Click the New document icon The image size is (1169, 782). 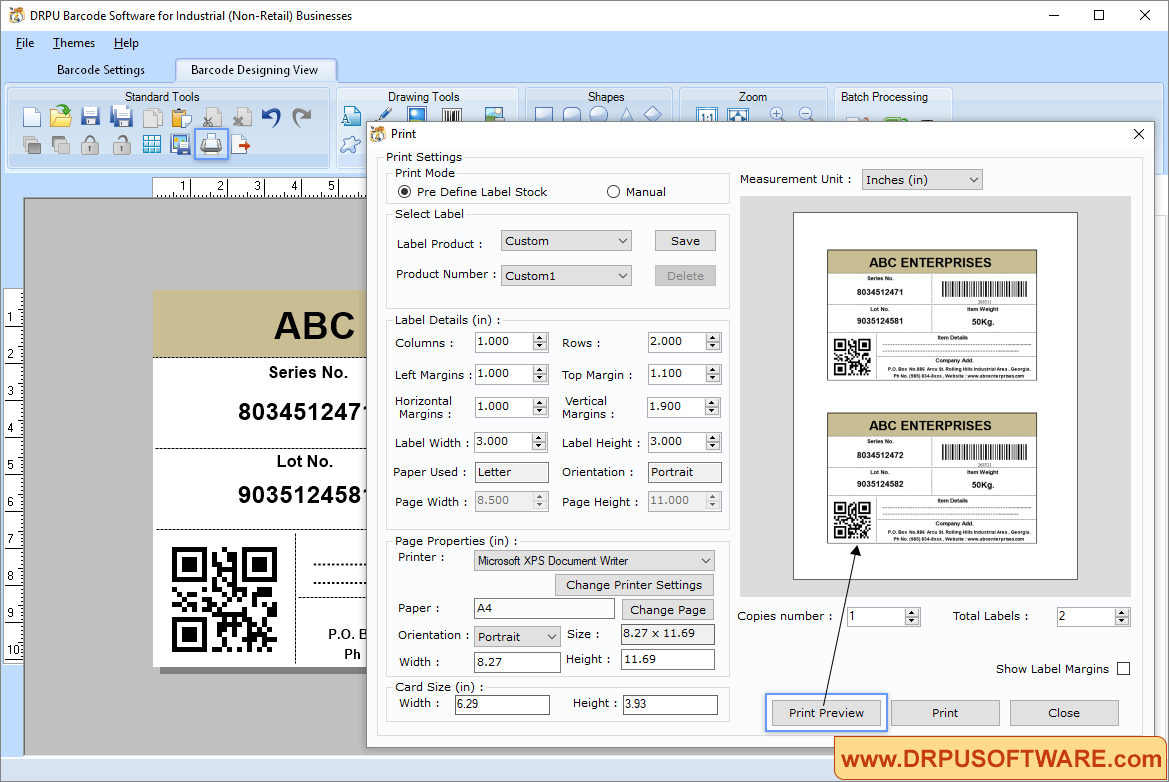[32, 117]
